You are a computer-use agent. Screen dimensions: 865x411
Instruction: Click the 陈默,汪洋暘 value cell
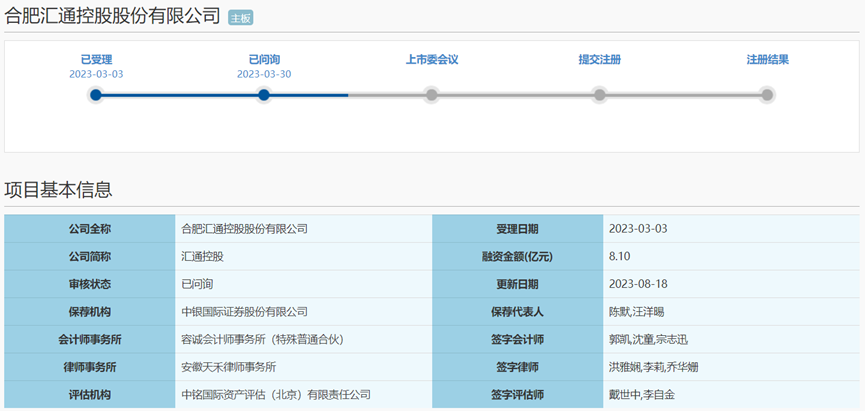[732, 312]
